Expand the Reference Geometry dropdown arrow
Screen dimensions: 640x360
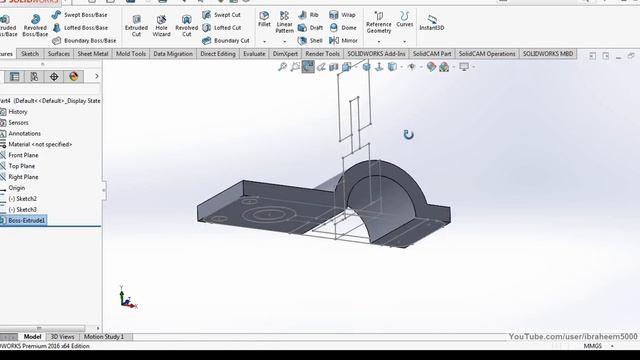click(x=379, y=42)
